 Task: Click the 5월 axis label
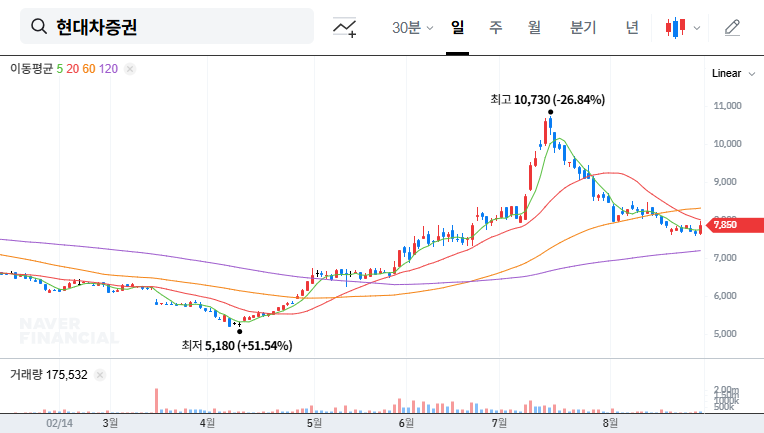tap(314, 423)
